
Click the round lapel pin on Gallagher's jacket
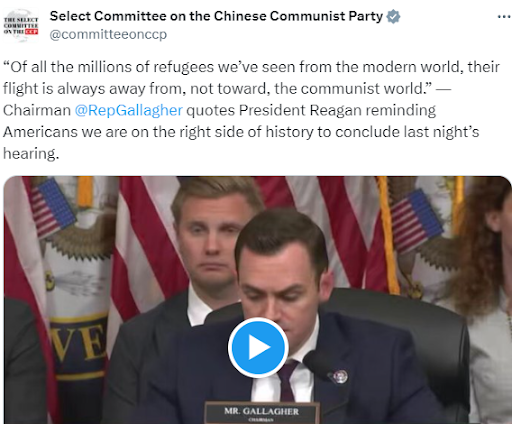pos(340,376)
